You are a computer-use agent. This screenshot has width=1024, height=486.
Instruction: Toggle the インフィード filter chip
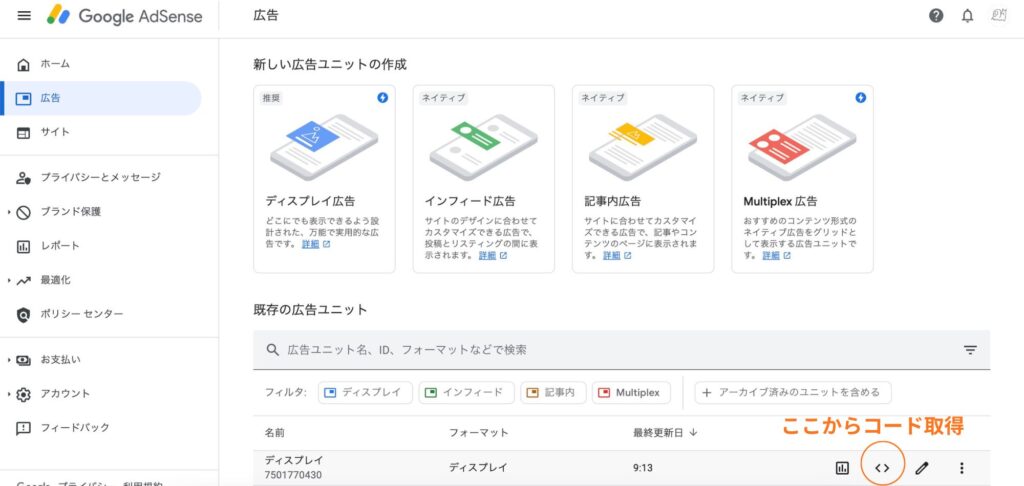(x=466, y=393)
